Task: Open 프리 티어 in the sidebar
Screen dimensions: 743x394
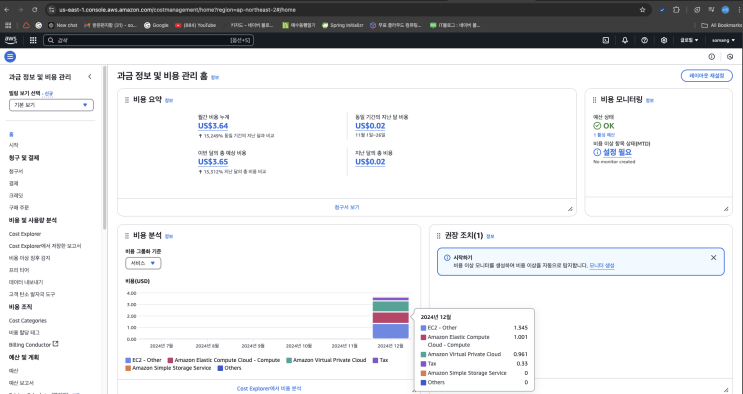Action: (x=19, y=270)
